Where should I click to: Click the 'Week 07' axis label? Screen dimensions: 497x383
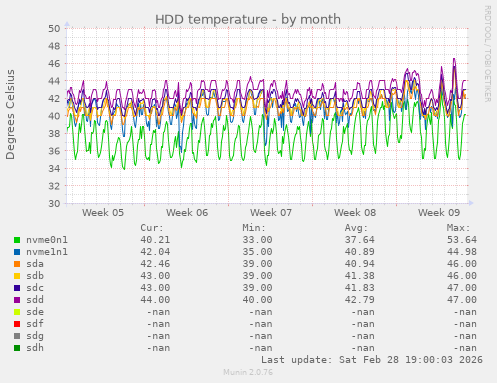coord(271,212)
